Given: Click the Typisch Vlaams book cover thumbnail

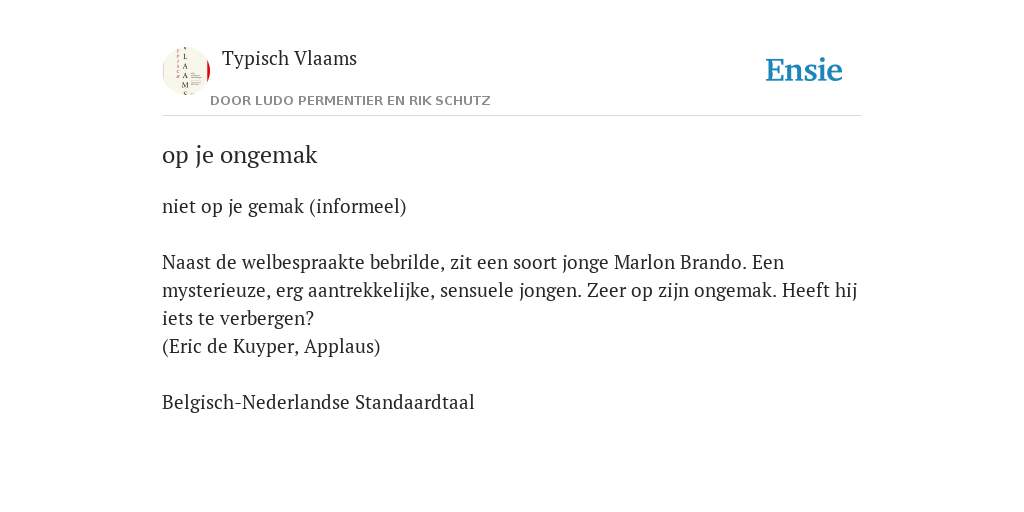Looking at the screenshot, I should pyautogui.click(x=186, y=71).
